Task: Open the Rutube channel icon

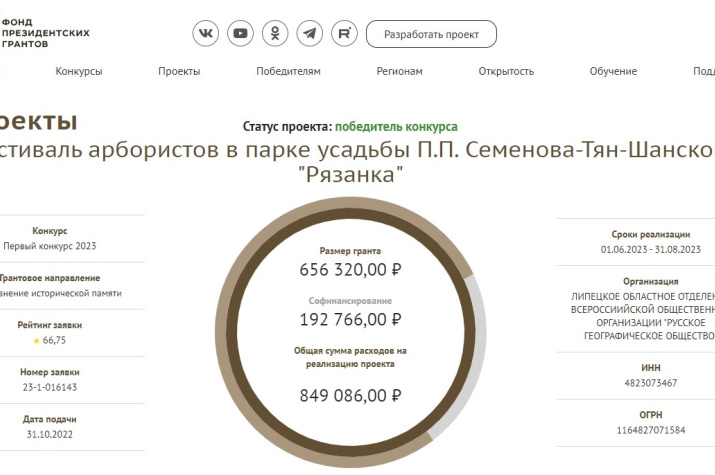Action: [x=344, y=34]
